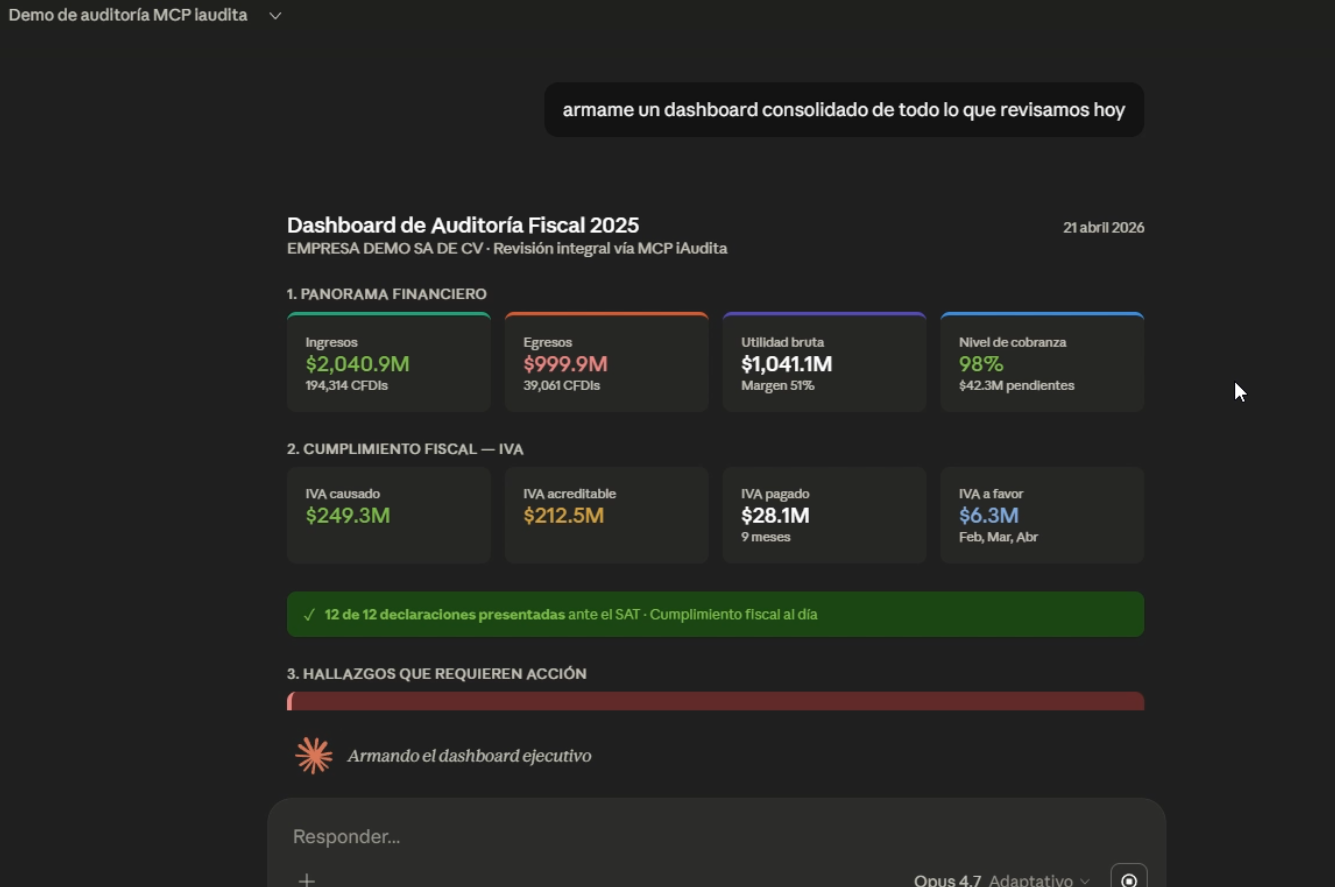
Task: Click the 'Demo de auditoría MCP iaudita' chat title
Action: 128,16
